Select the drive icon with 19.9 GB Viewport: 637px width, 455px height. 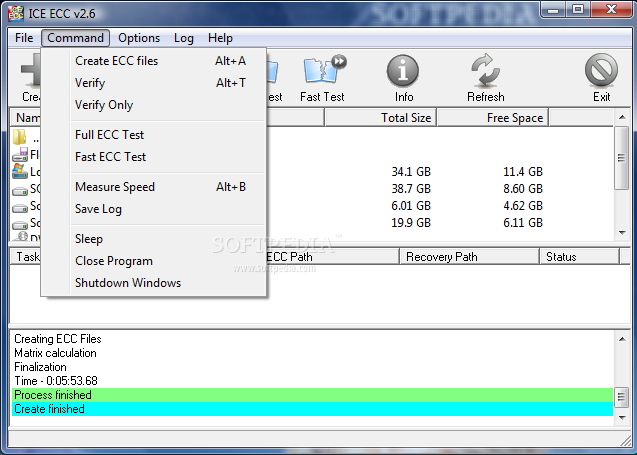click(20, 224)
